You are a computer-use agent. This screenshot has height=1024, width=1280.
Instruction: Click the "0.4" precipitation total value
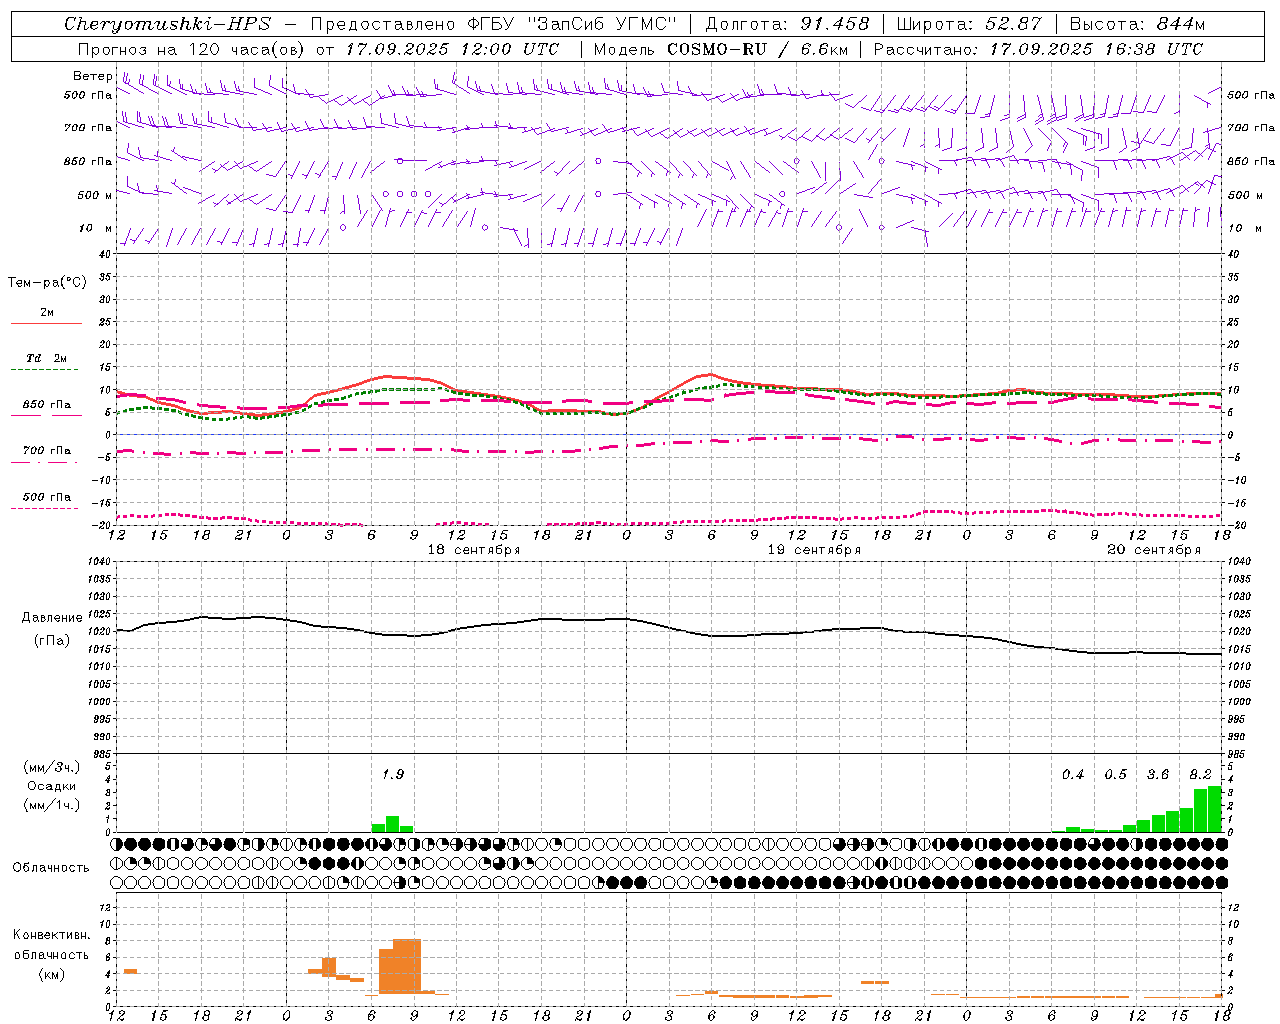point(1073,774)
